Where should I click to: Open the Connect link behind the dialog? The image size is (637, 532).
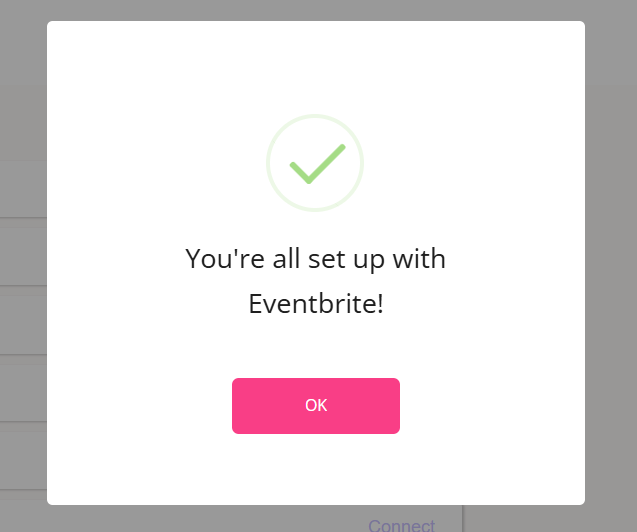pos(401,525)
